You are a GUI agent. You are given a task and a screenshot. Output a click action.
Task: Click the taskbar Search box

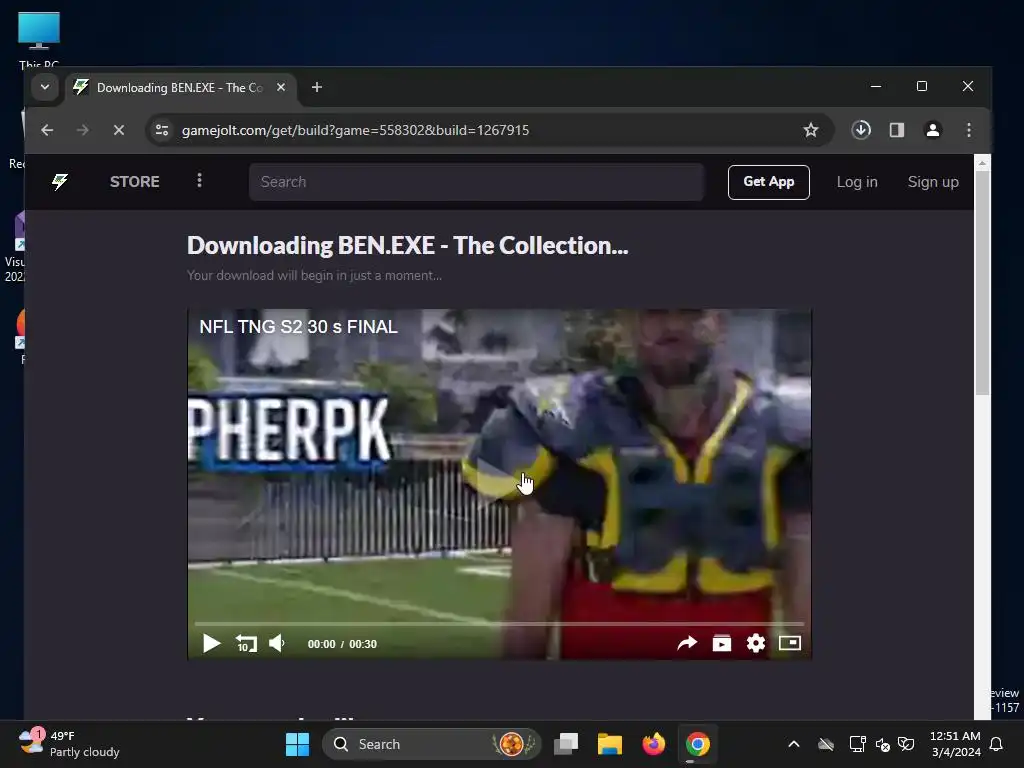tap(432, 744)
